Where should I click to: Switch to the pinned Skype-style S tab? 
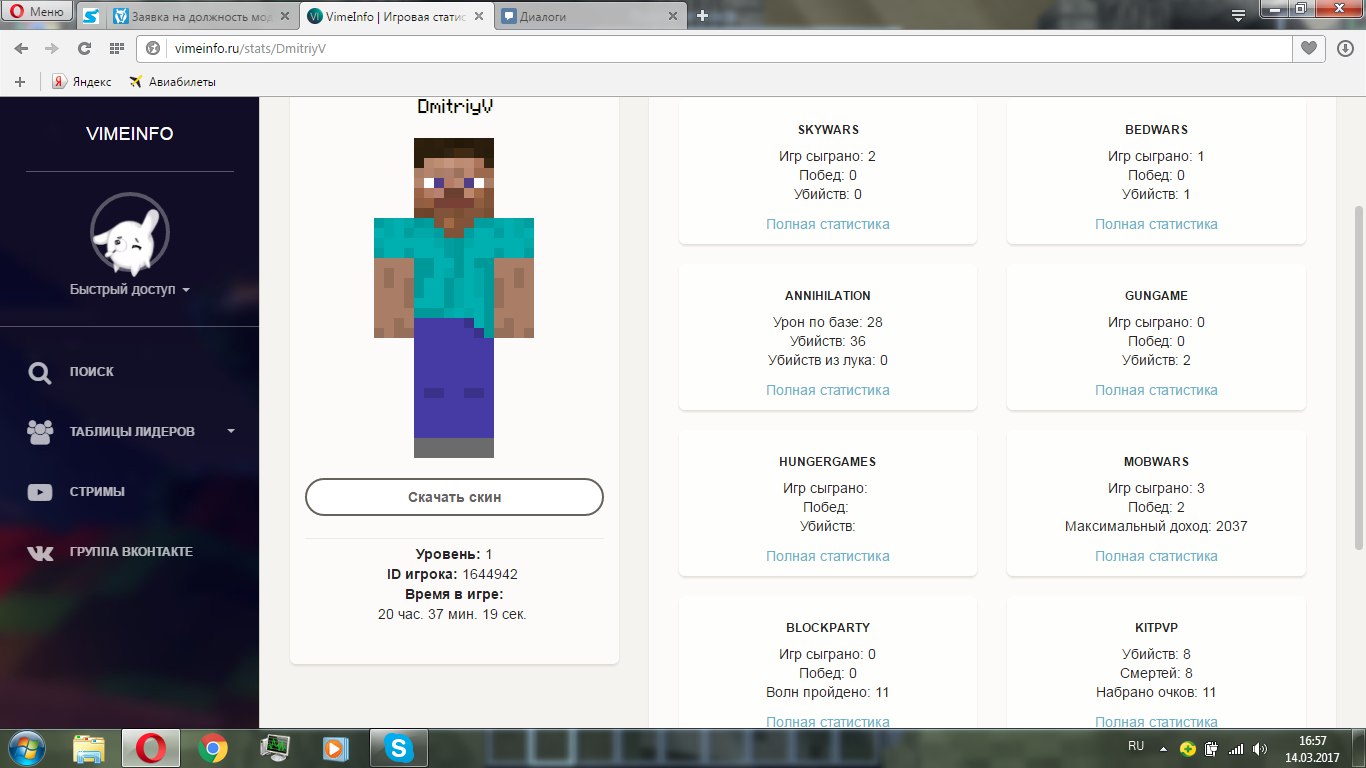point(91,16)
